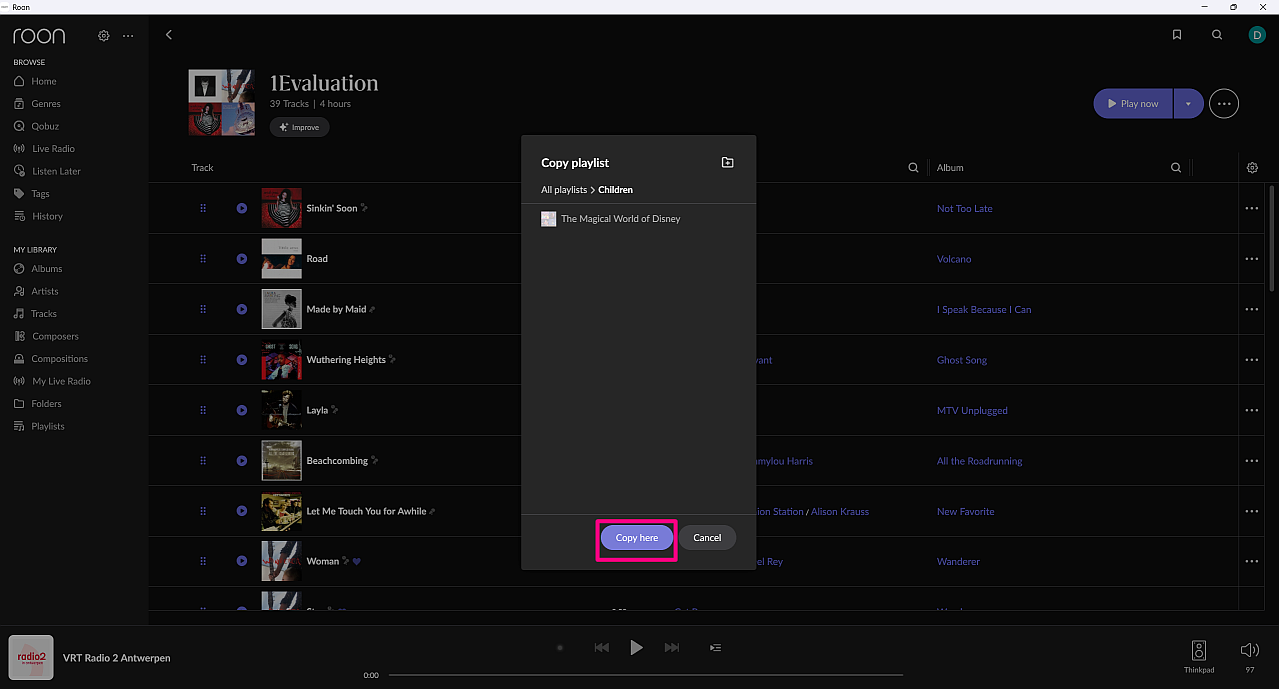Select The Magical World of Disney playlist
This screenshot has height=689, width=1279.
(620, 219)
